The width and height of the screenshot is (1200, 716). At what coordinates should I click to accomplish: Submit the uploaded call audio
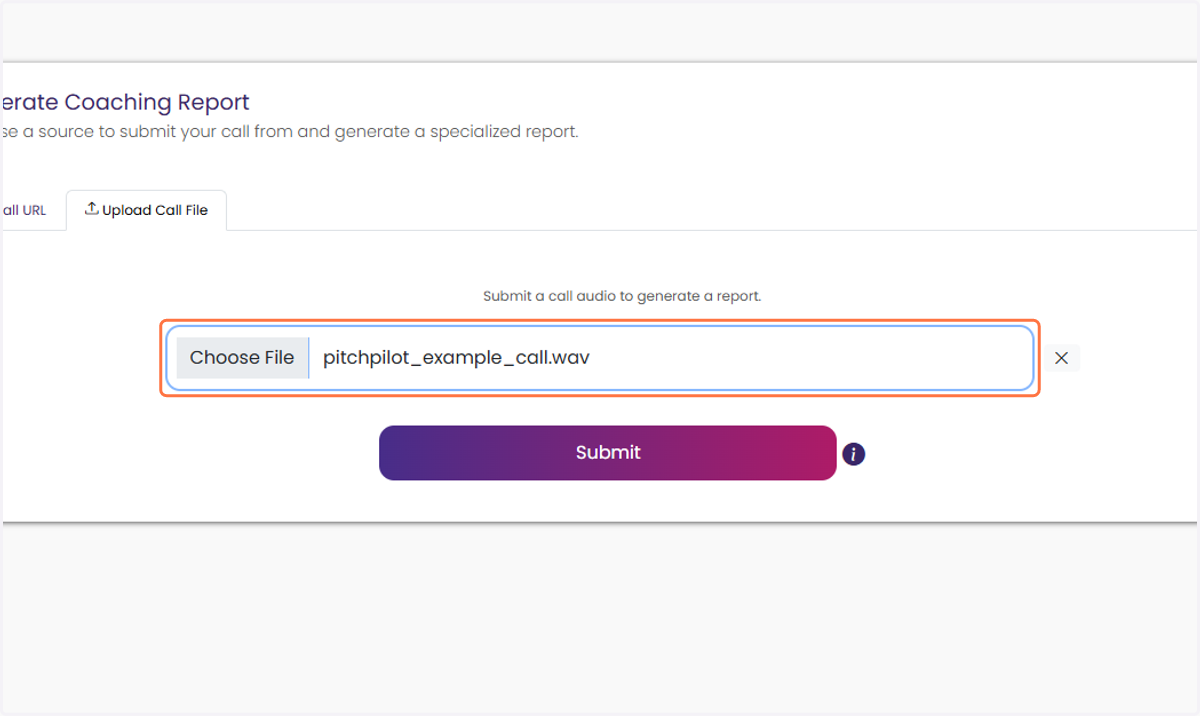(607, 453)
